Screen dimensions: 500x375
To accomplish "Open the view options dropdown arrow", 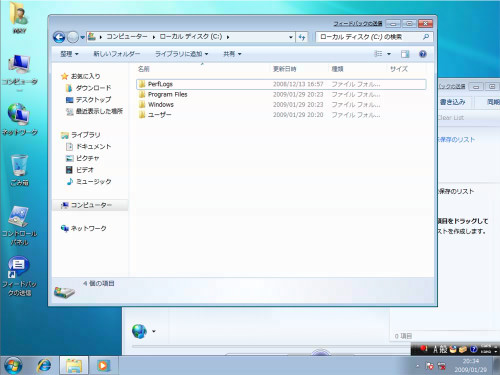I will click(389, 54).
